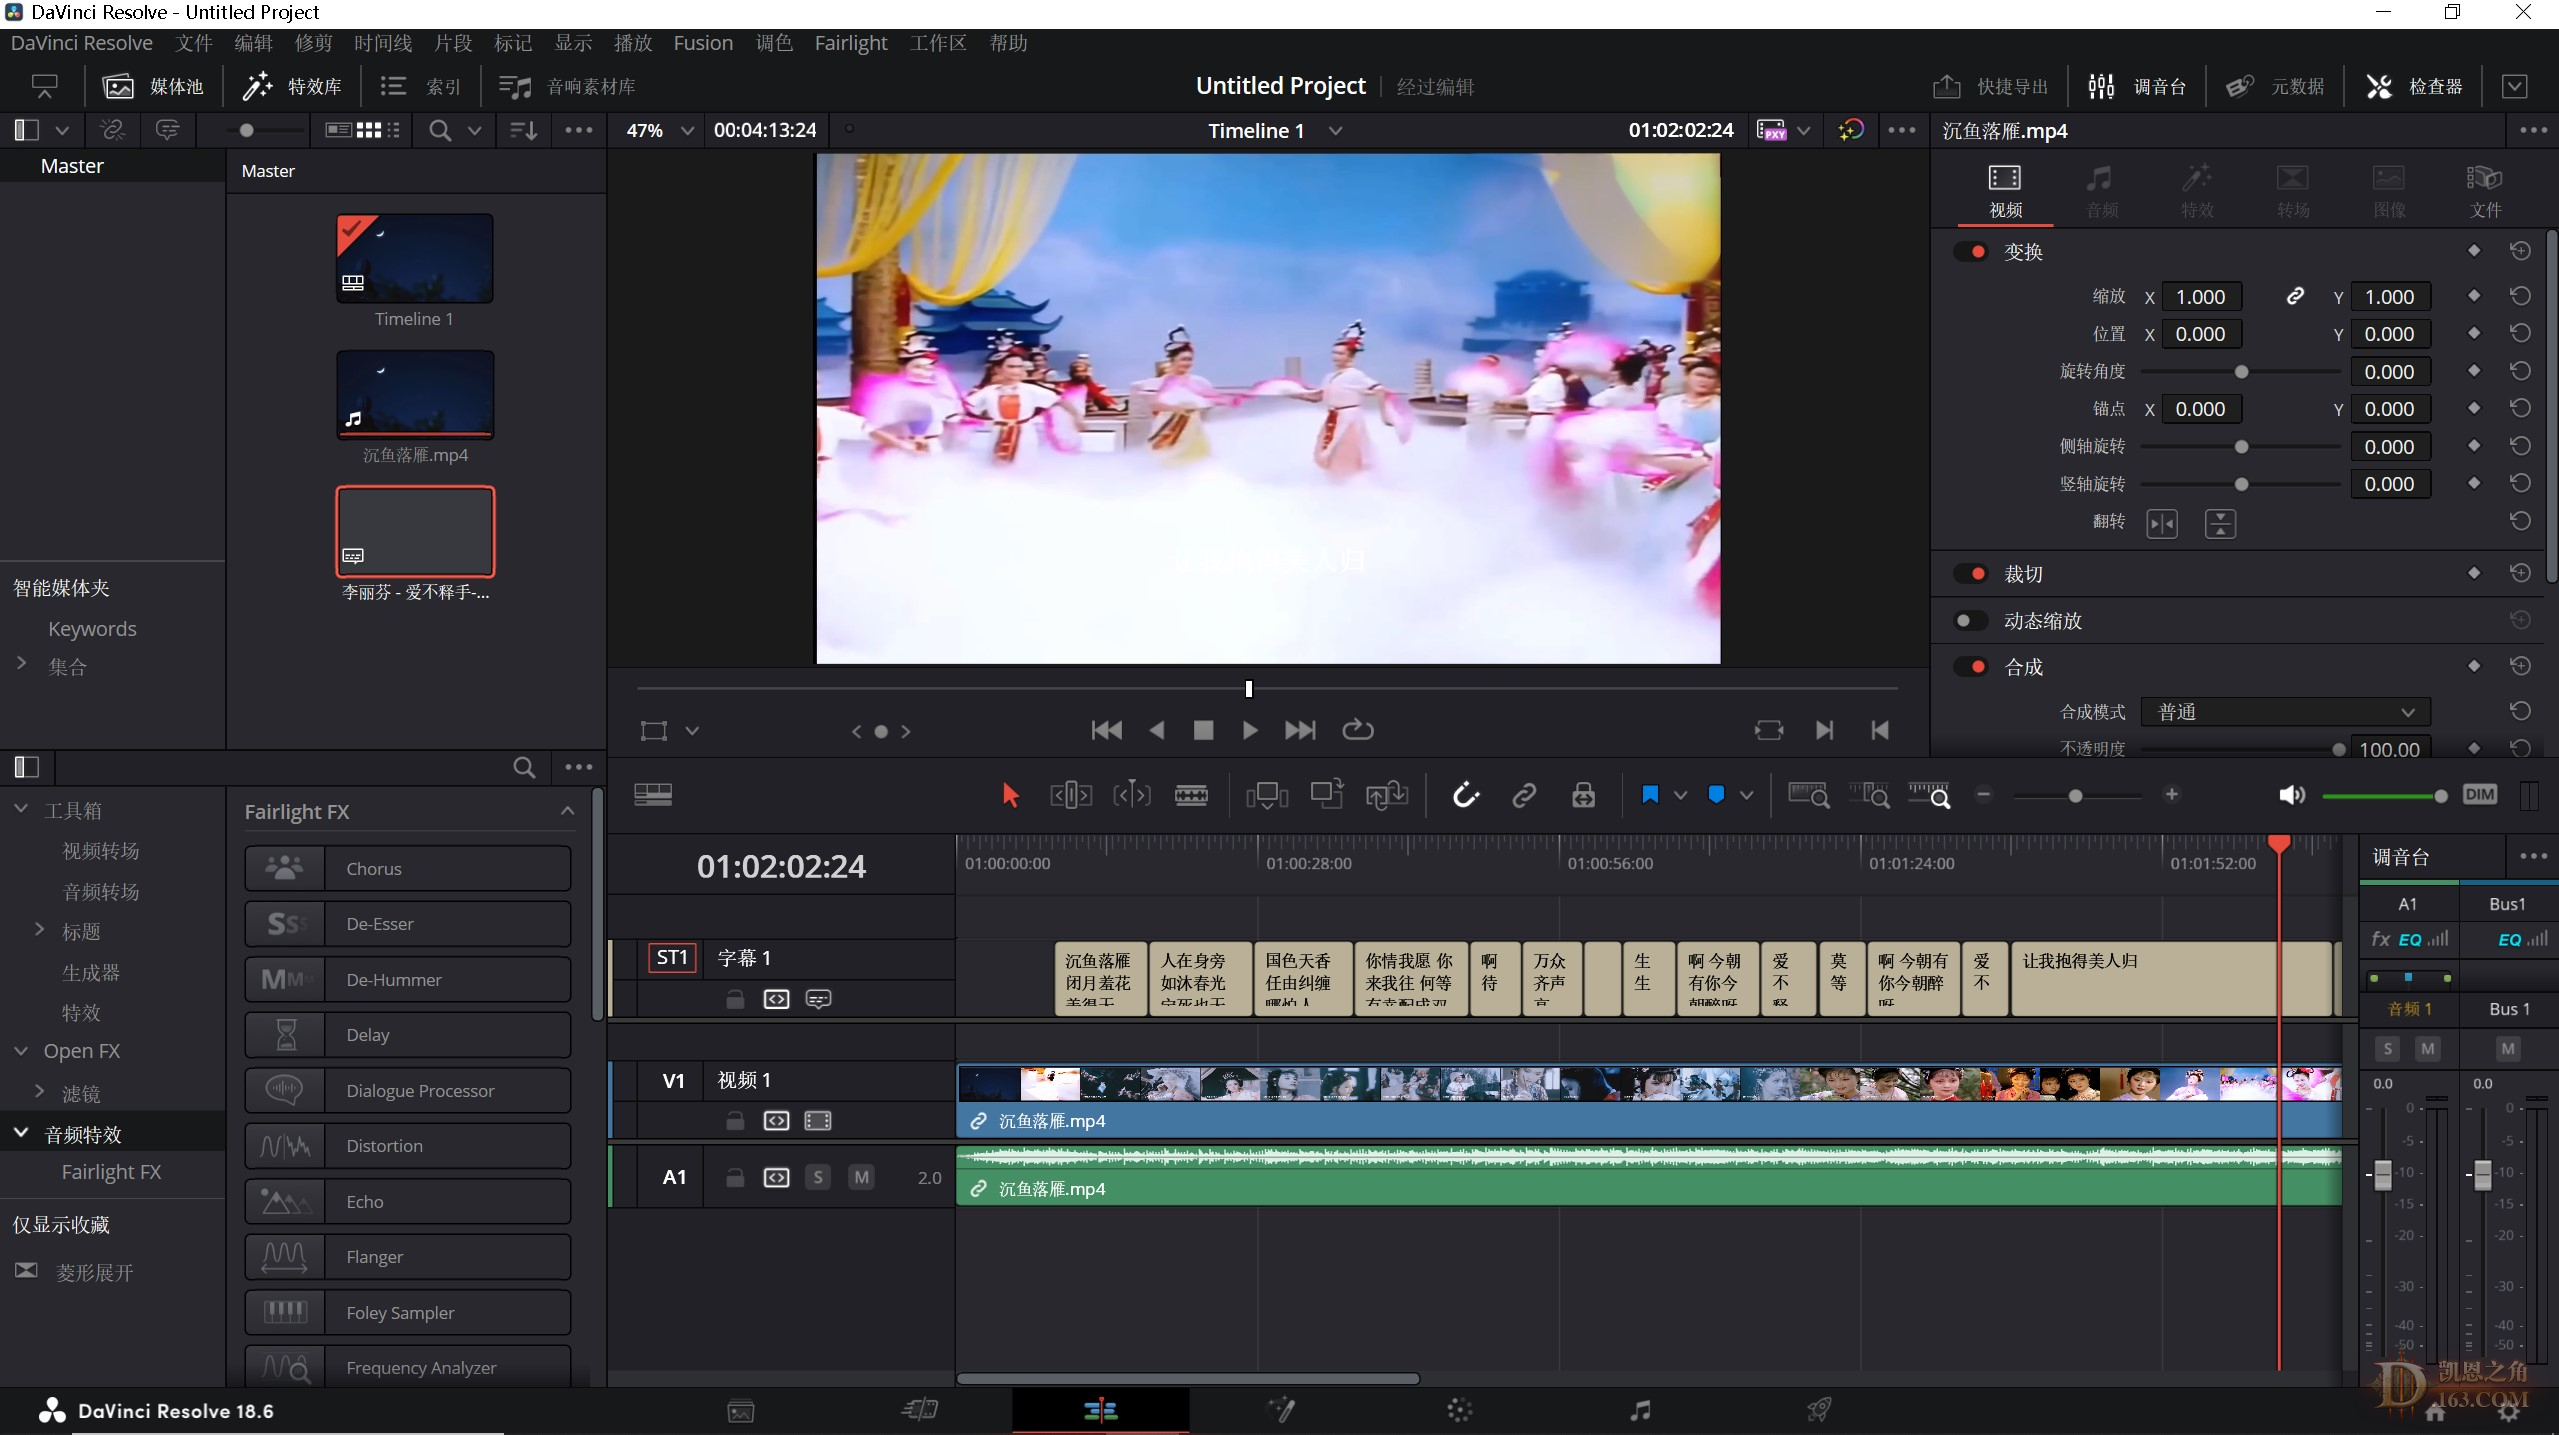Open the search options dropdown arrow
Screen dimensions: 2559x1435
[474, 131]
